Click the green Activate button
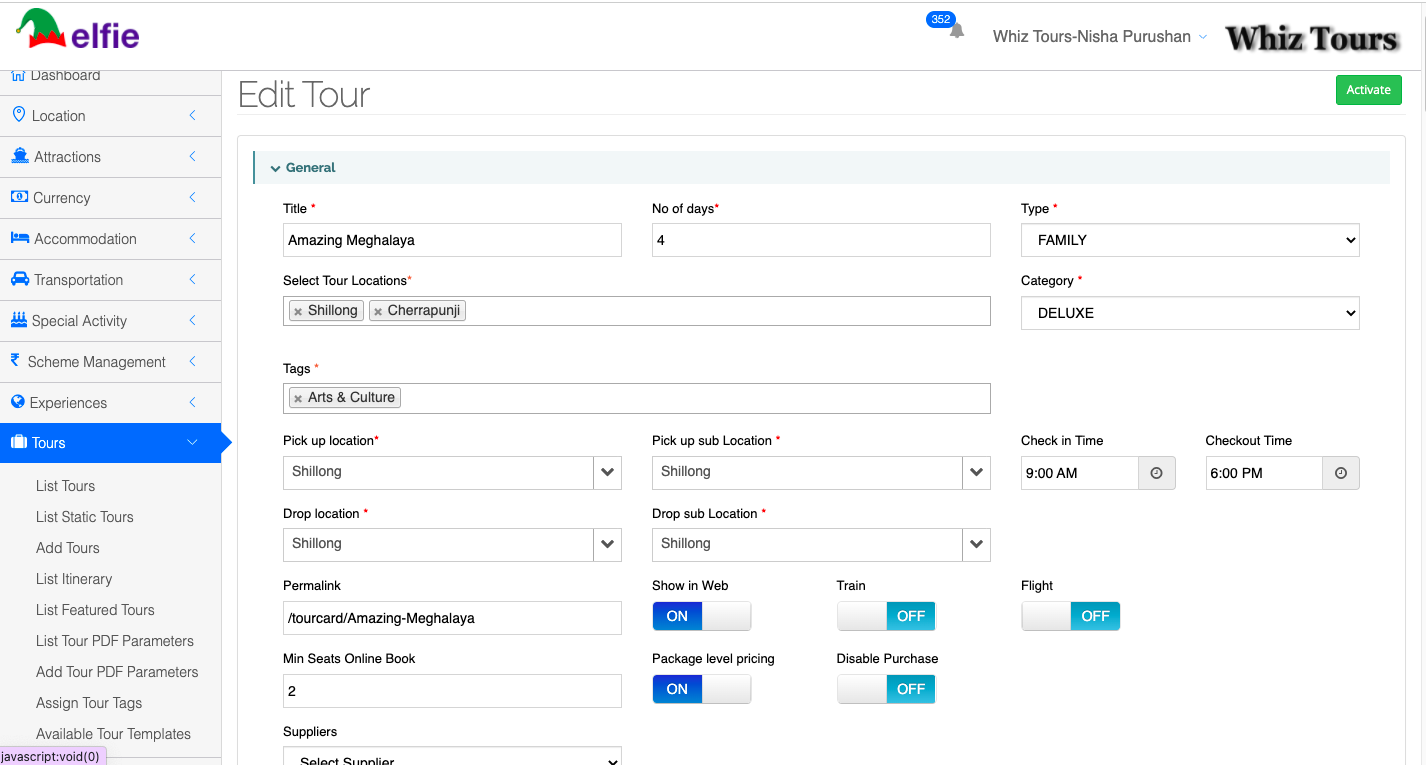The image size is (1426, 765). tap(1368, 90)
